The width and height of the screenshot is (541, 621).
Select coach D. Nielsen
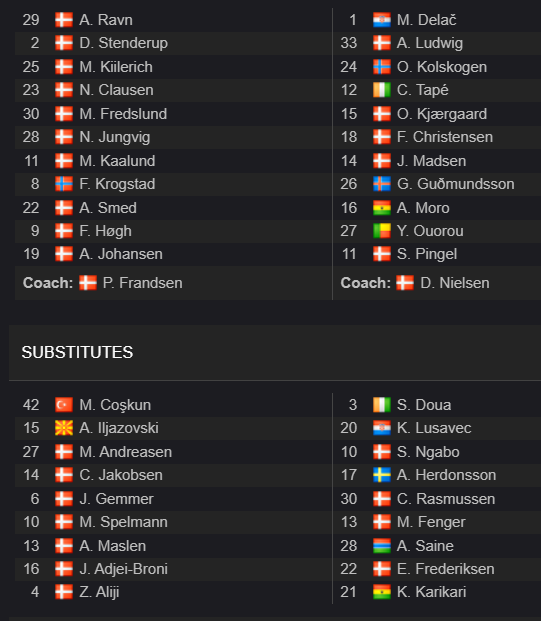[455, 283]
